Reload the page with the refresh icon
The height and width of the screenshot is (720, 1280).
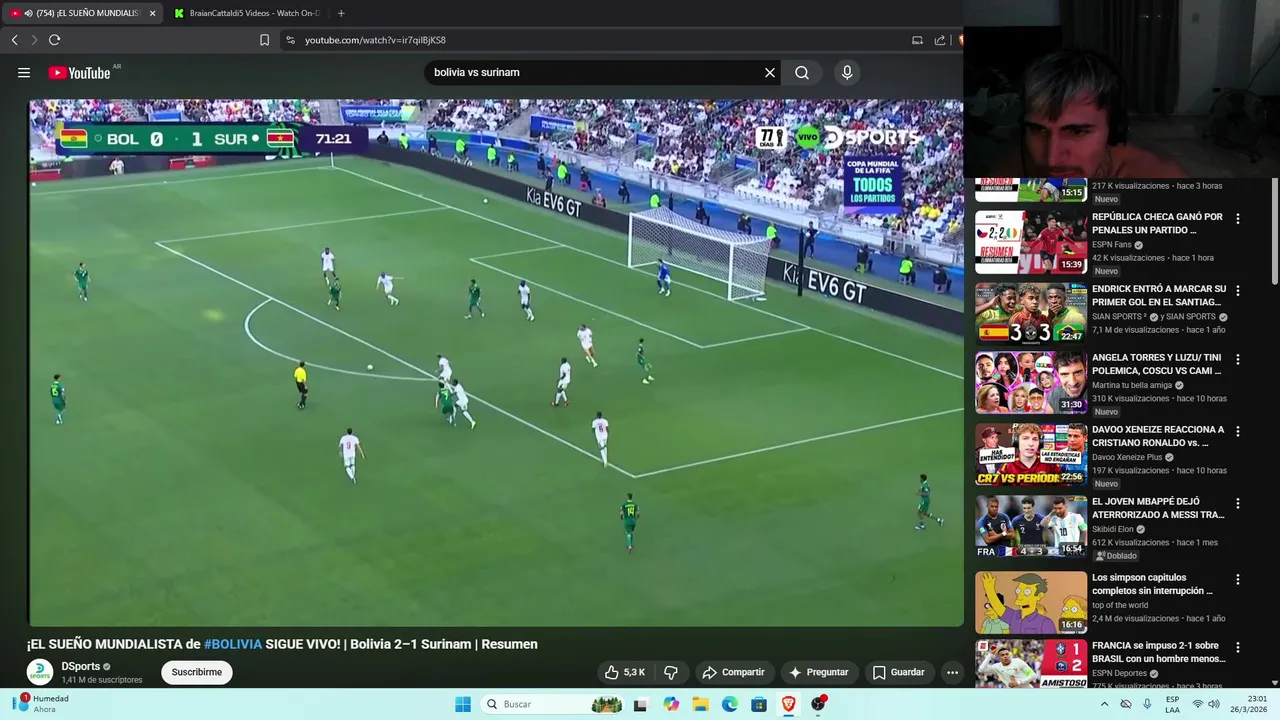coord(54,40)
